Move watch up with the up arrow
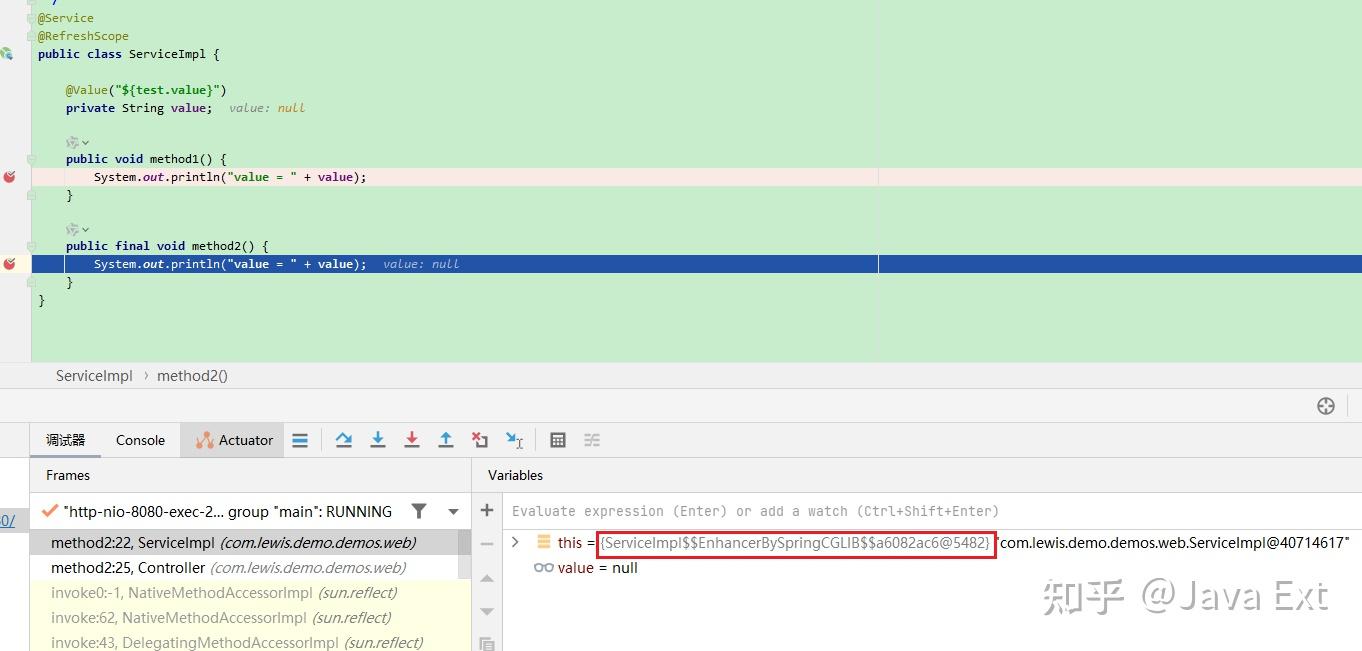This screenshot has height=651, width=1362. [487, 578]
